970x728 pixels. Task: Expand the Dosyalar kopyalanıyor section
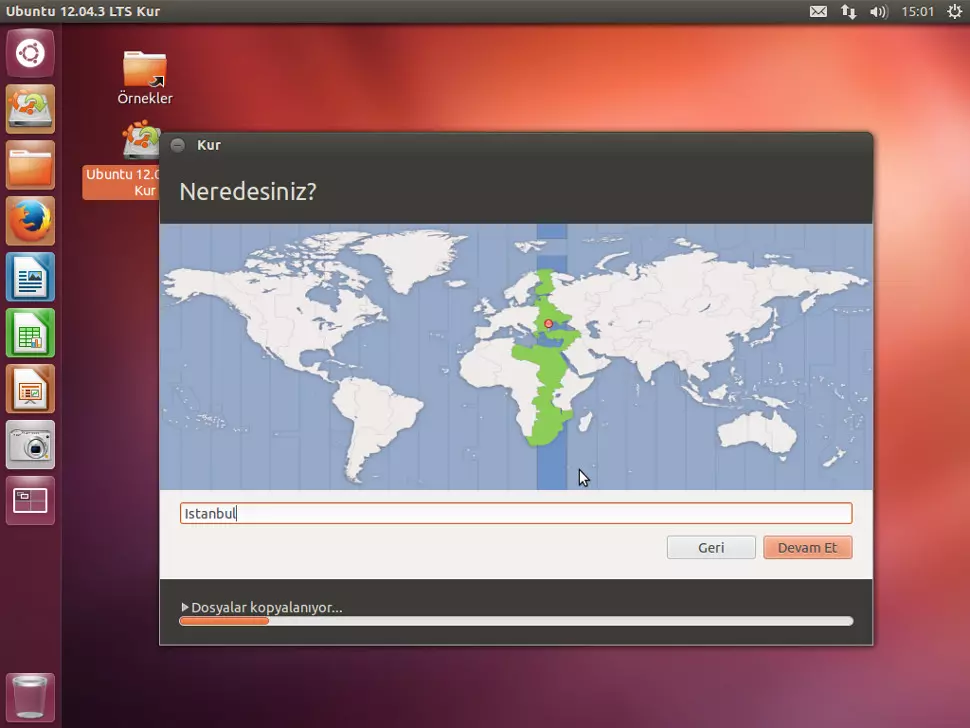(x=263, y=607)
